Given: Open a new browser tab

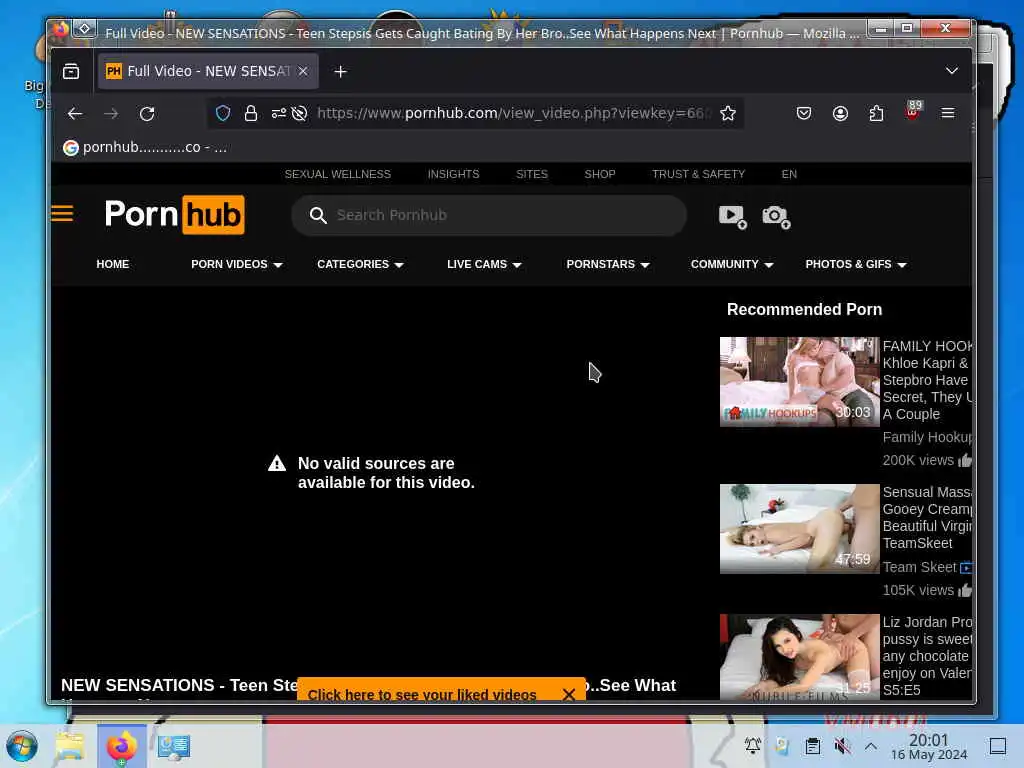Looking at the screenshot, I should [340, 71].
